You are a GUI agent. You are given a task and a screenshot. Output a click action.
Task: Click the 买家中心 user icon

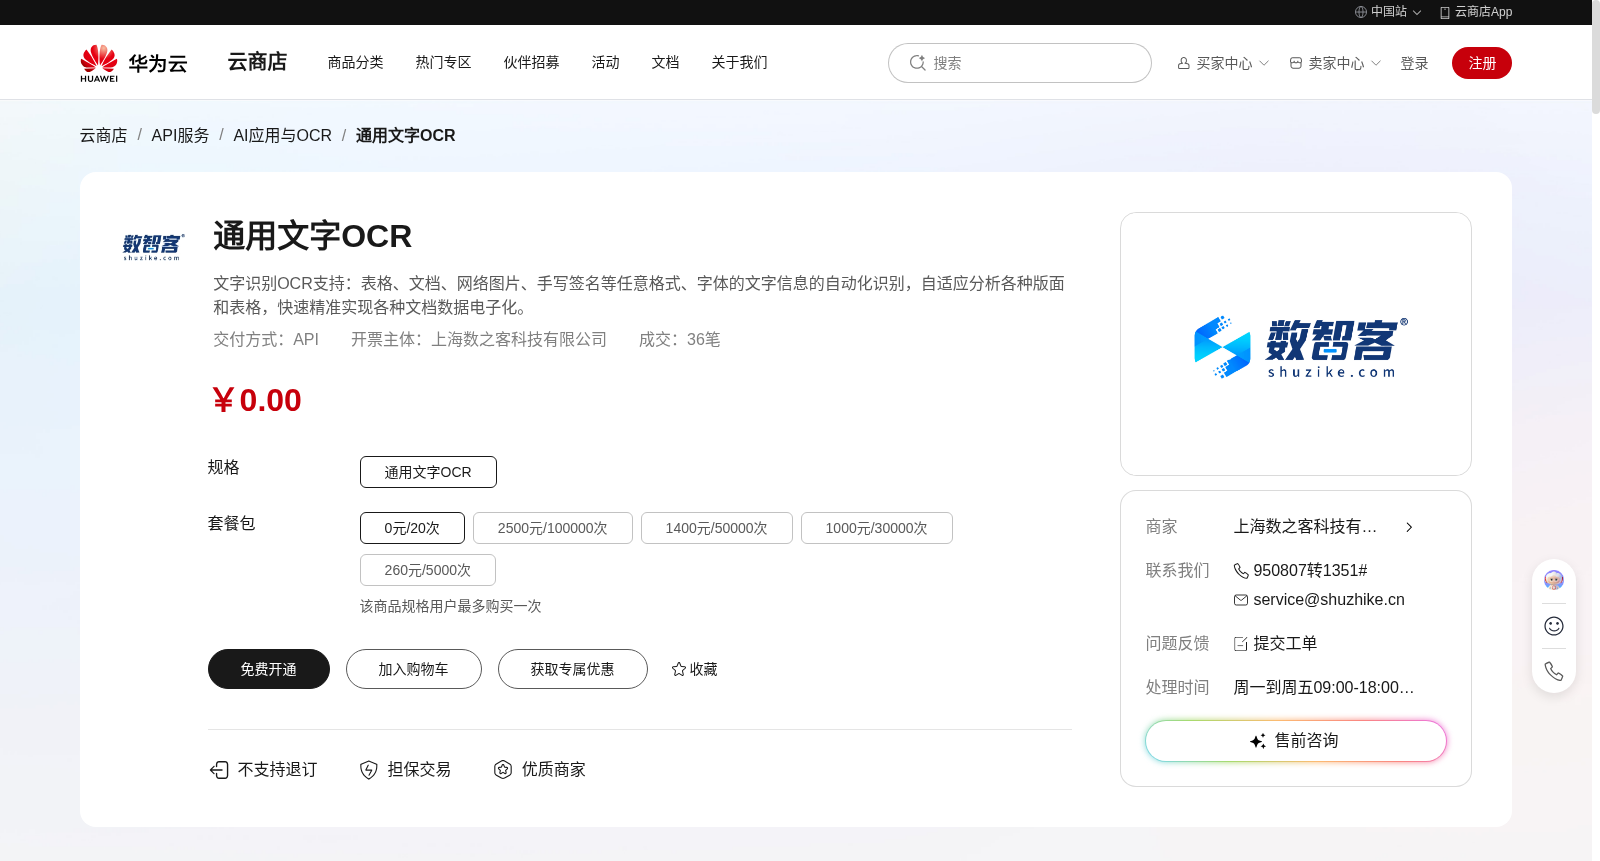[1184, 63]
